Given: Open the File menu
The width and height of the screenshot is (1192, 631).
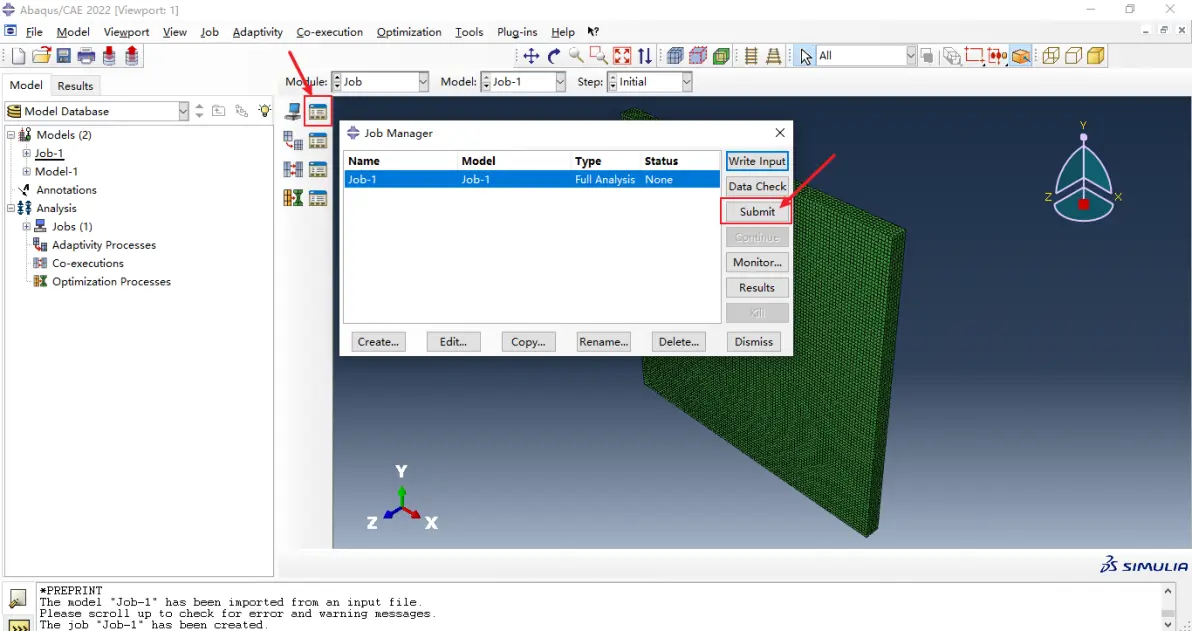Looking at the screenshot, I should [x=34, y=32].
